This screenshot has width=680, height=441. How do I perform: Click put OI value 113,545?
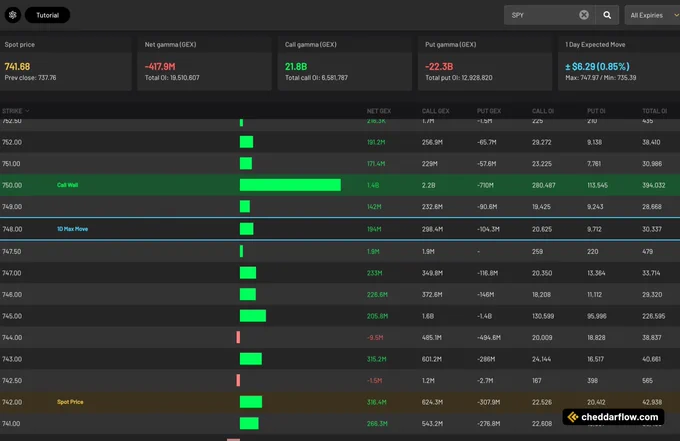(597, 185)
